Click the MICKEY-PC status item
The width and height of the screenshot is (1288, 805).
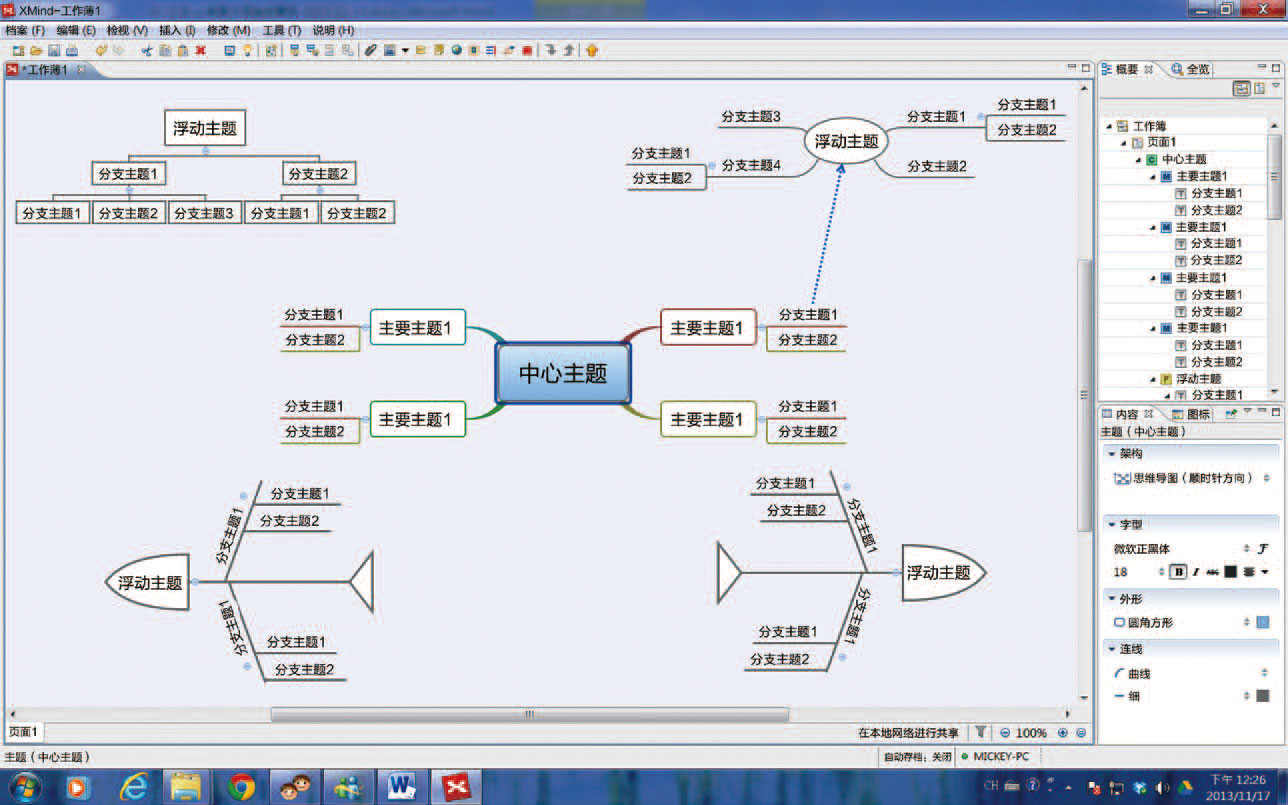[x=995, y=757]
